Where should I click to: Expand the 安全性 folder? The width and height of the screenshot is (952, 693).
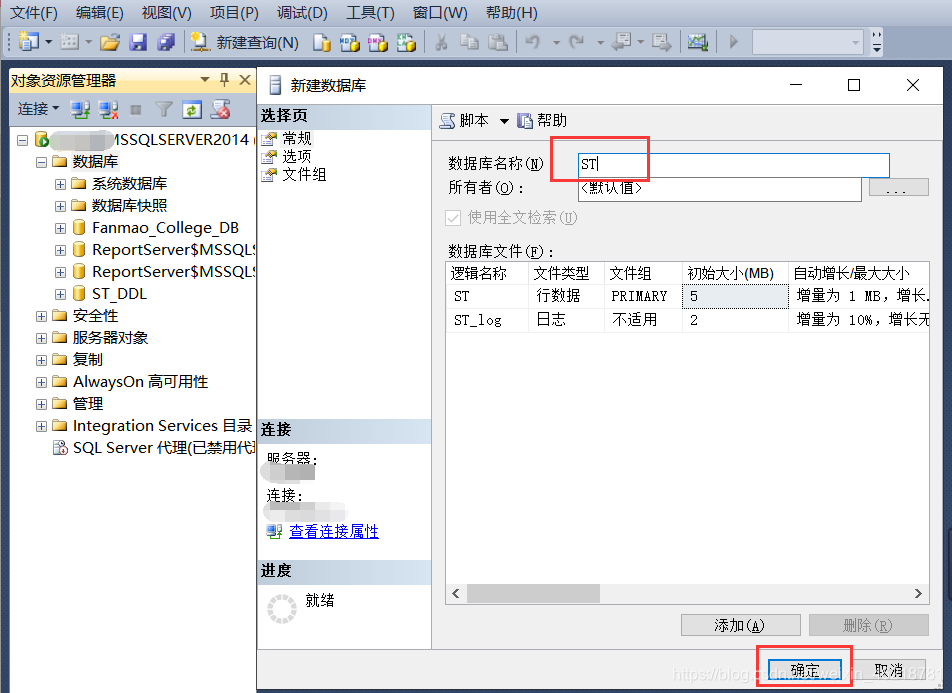[41, 316]
